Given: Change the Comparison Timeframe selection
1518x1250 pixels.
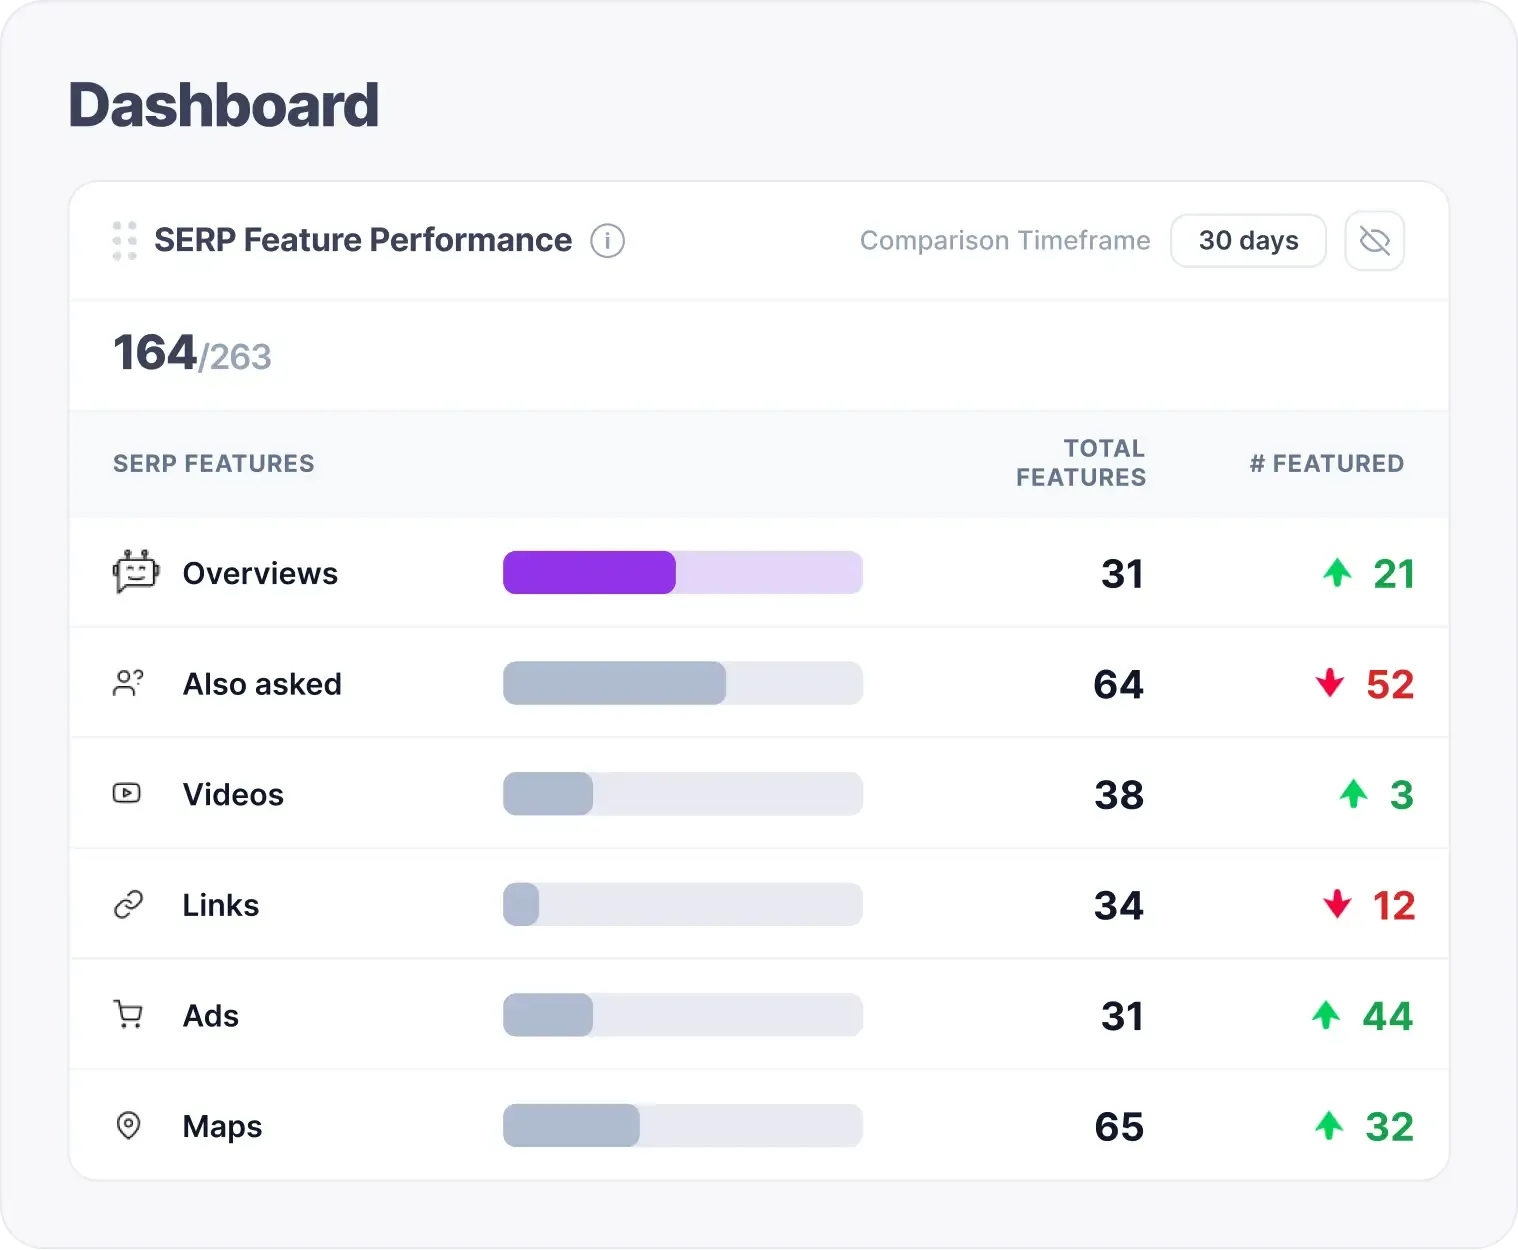Looking at the screenshot, I should (1248, 240).
